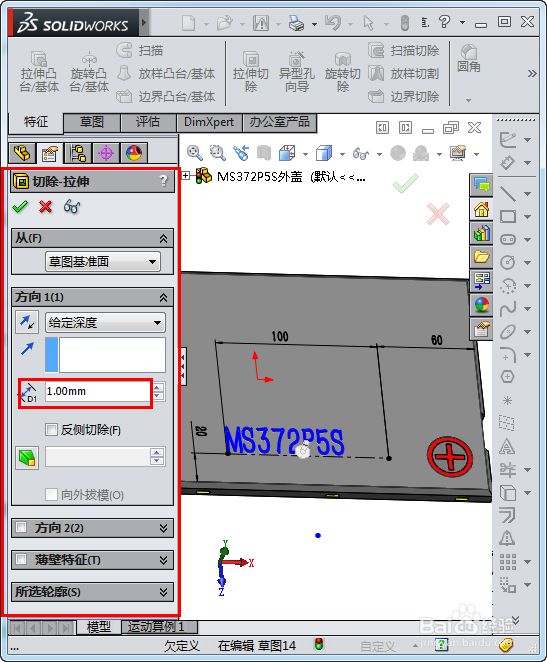Switch to the 模型 bottom tab
This screenshot has height=662, width=547.
pos(99,627)
